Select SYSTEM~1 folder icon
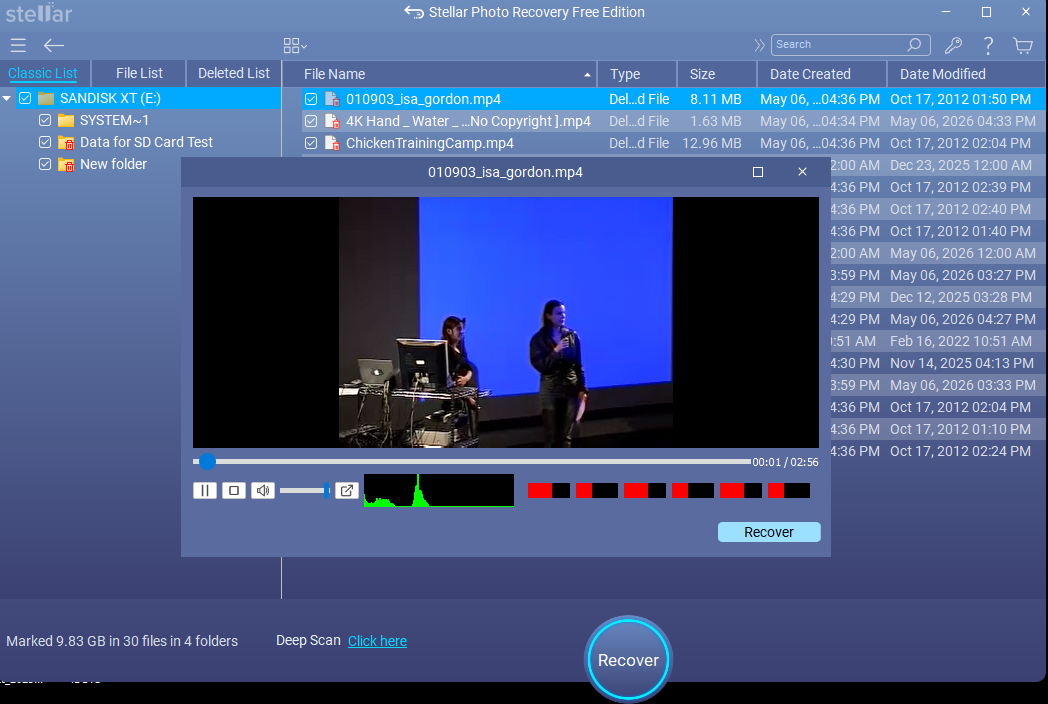Screen dimensions: 1048x704 click(x=66, y=120)
